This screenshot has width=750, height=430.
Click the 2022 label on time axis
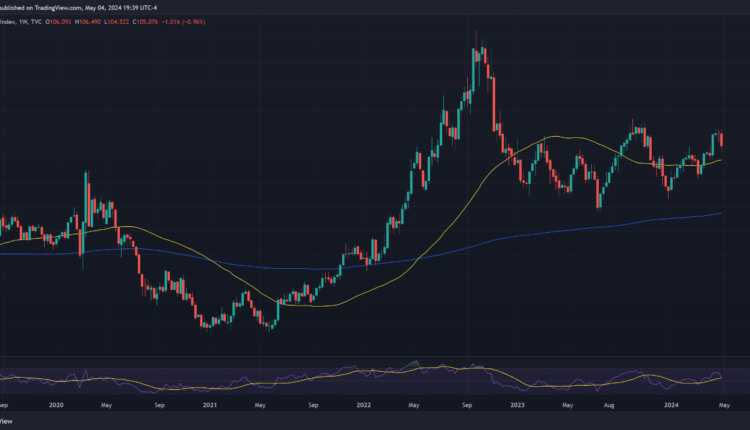pyautogui.click(x=362, y=406)
